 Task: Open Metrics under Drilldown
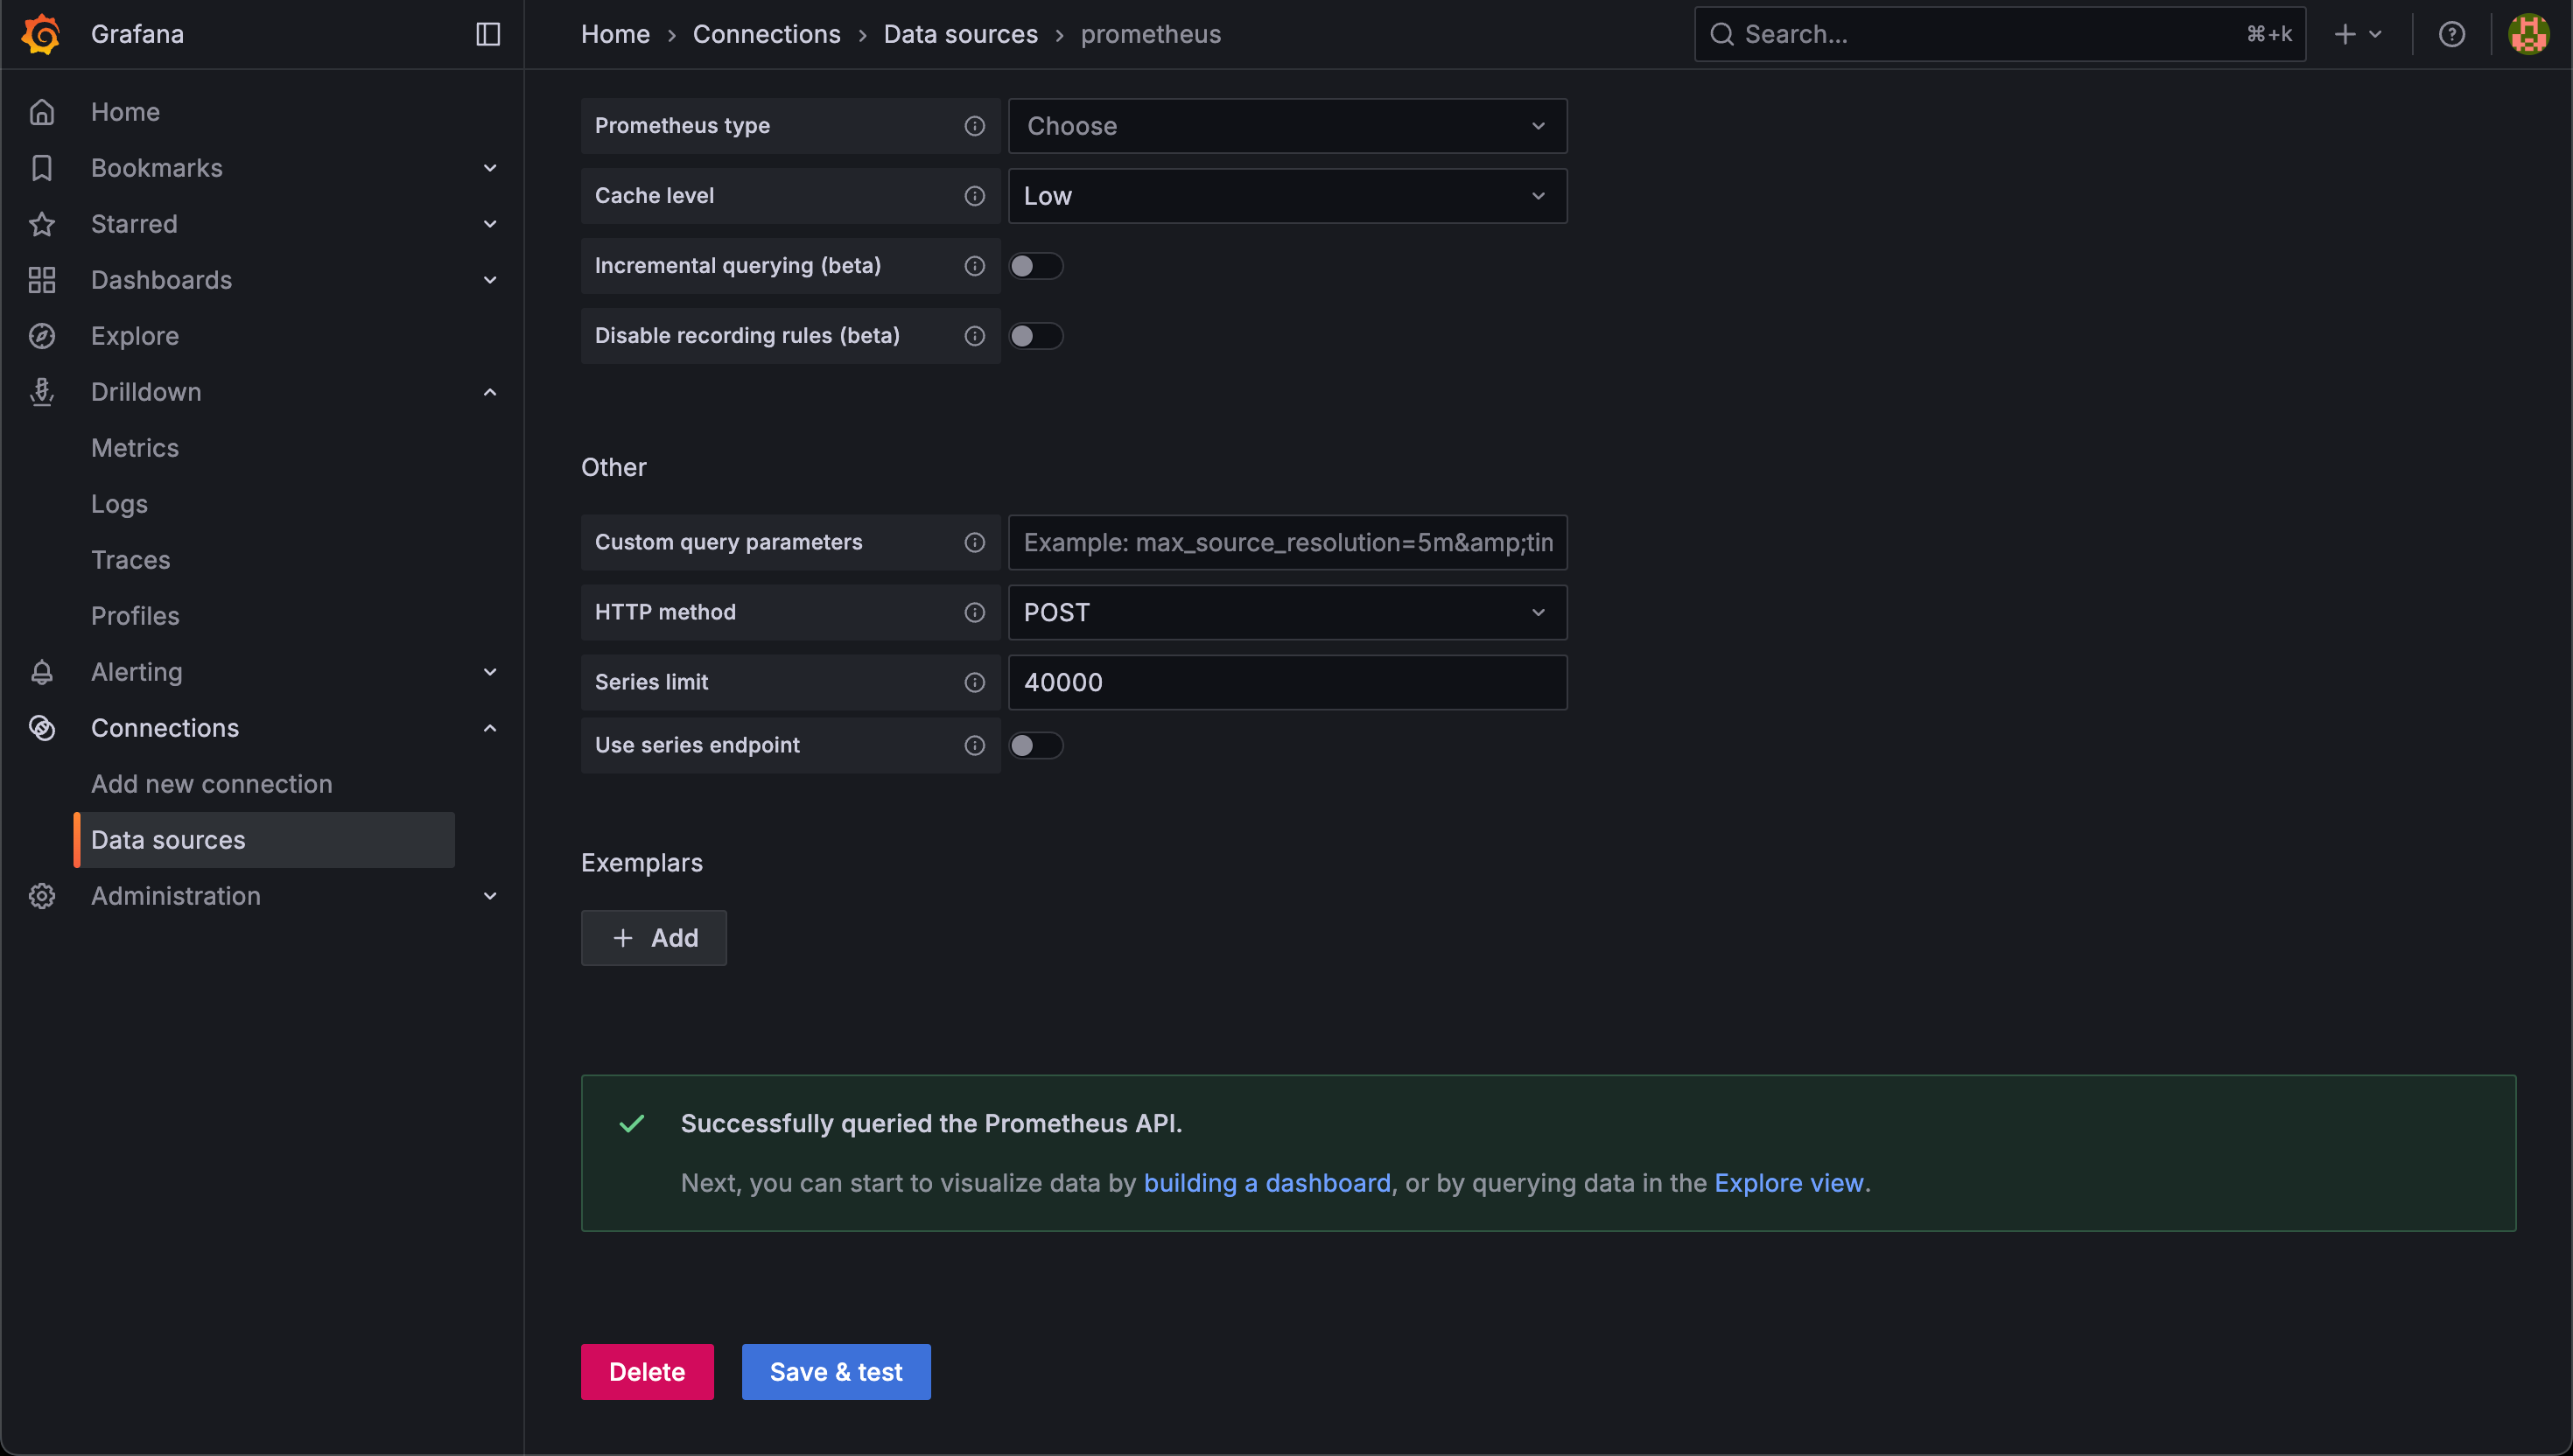[x=135, y=448]
